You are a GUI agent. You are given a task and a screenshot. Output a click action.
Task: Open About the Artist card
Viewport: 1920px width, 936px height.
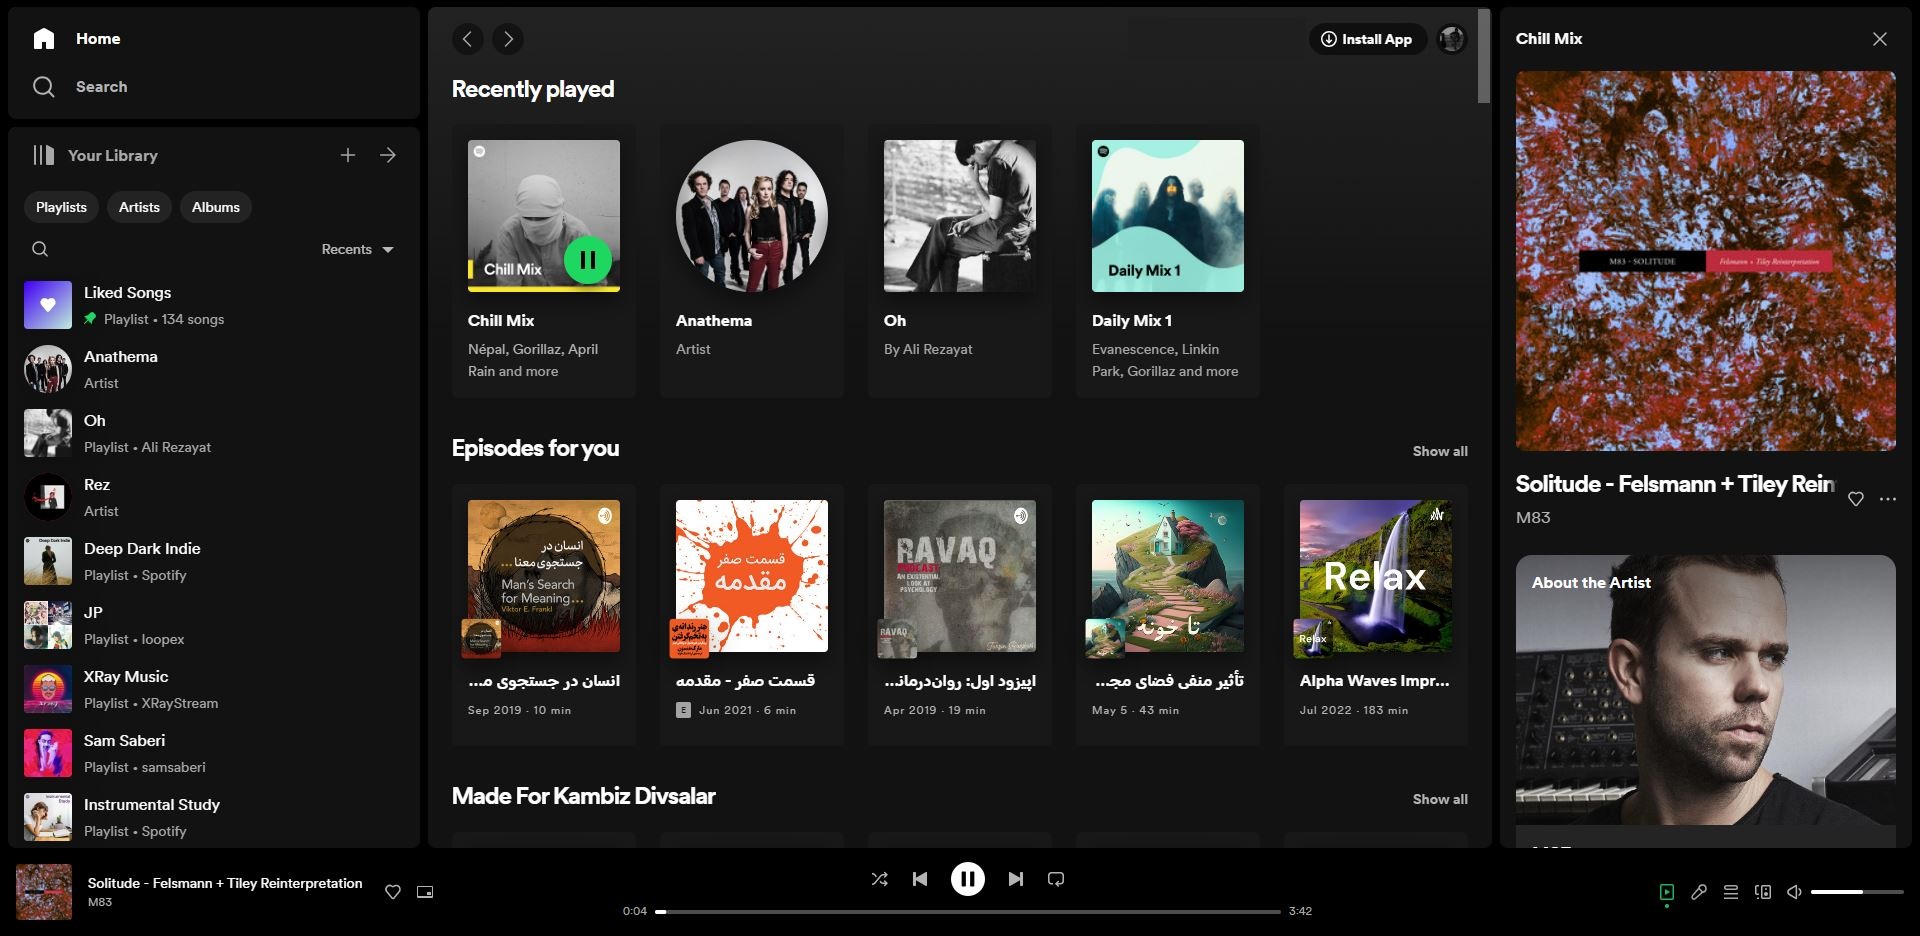tap(1706, 701)
